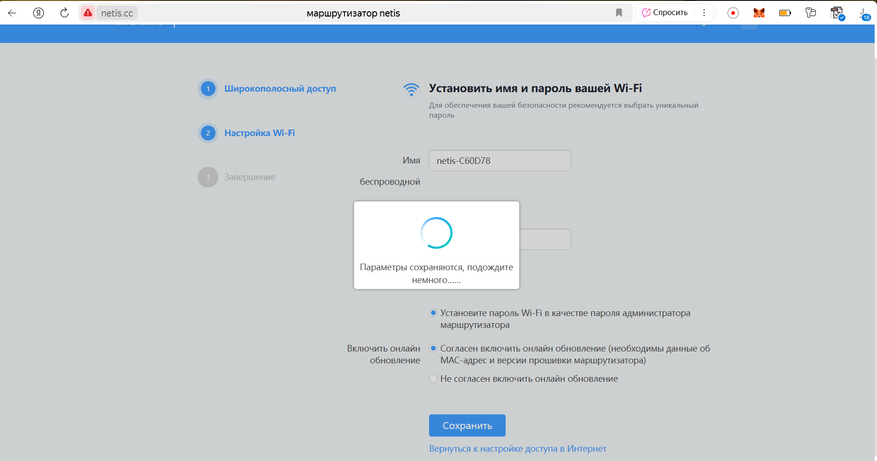Image resolution: width=877 pixels, height=461 pixels.
Task: Click the step 1 number circle
Action: [x=208, y=88]
